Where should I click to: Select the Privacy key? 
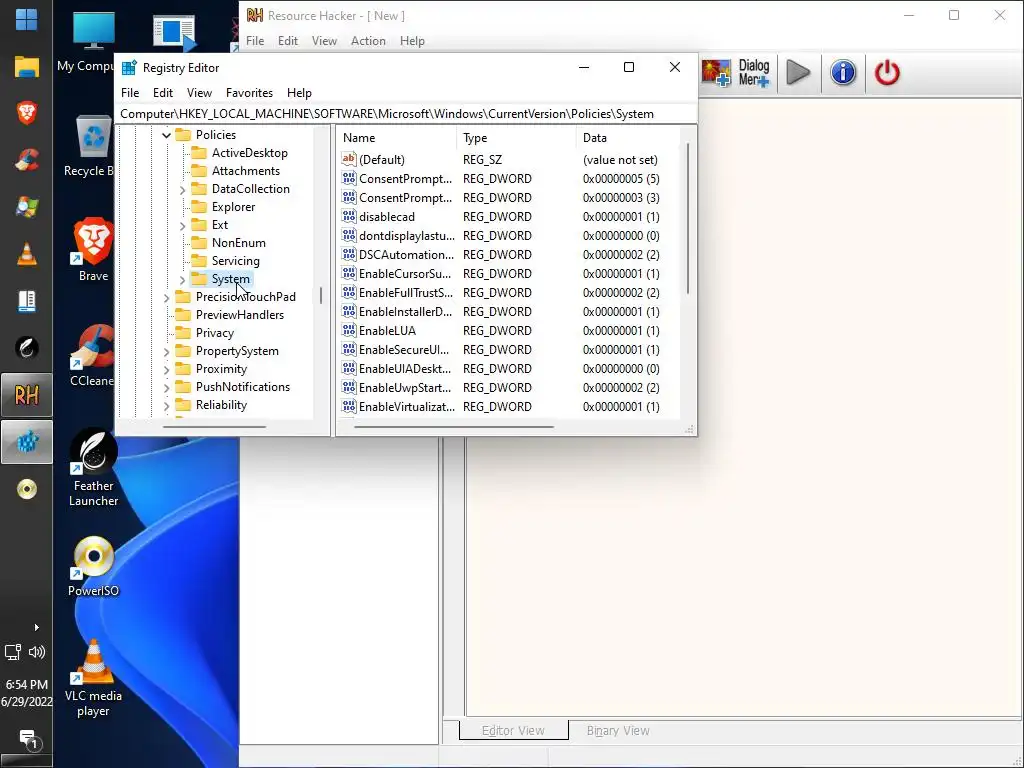pos(214,333)
